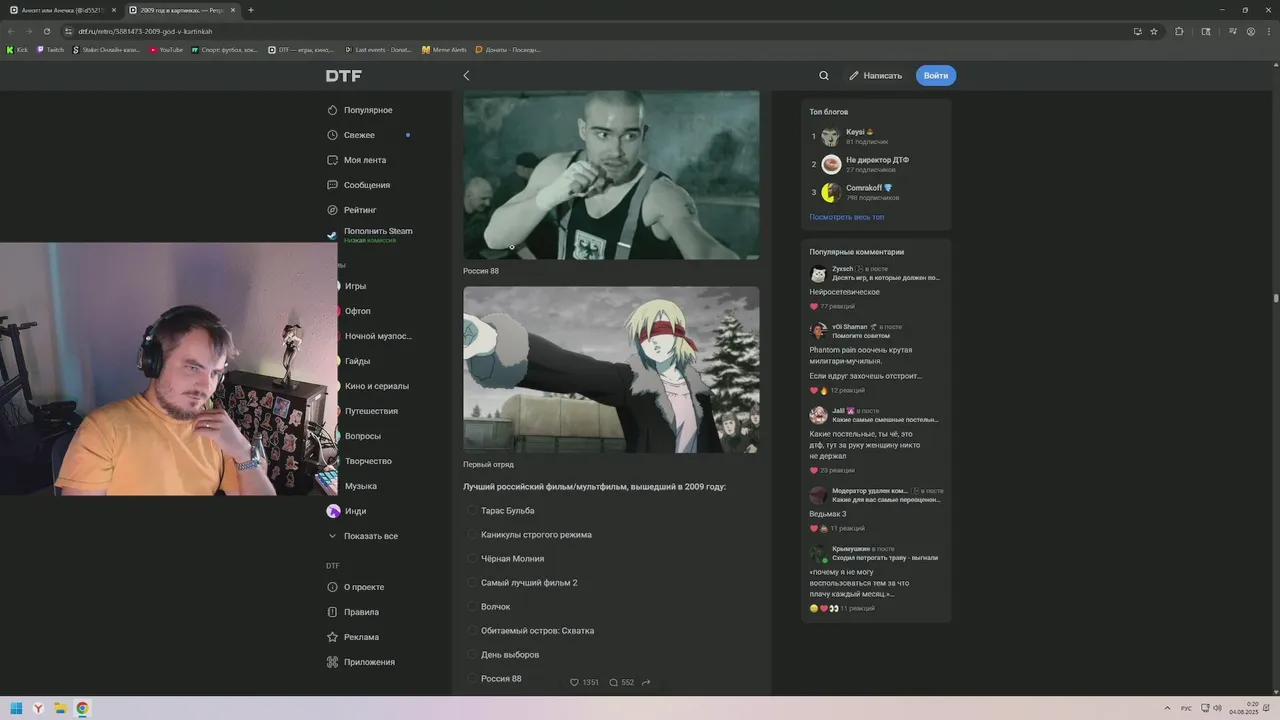Open the volume control in system tray
Viewport: 1280px width, 720px height.
(1217, 708)
